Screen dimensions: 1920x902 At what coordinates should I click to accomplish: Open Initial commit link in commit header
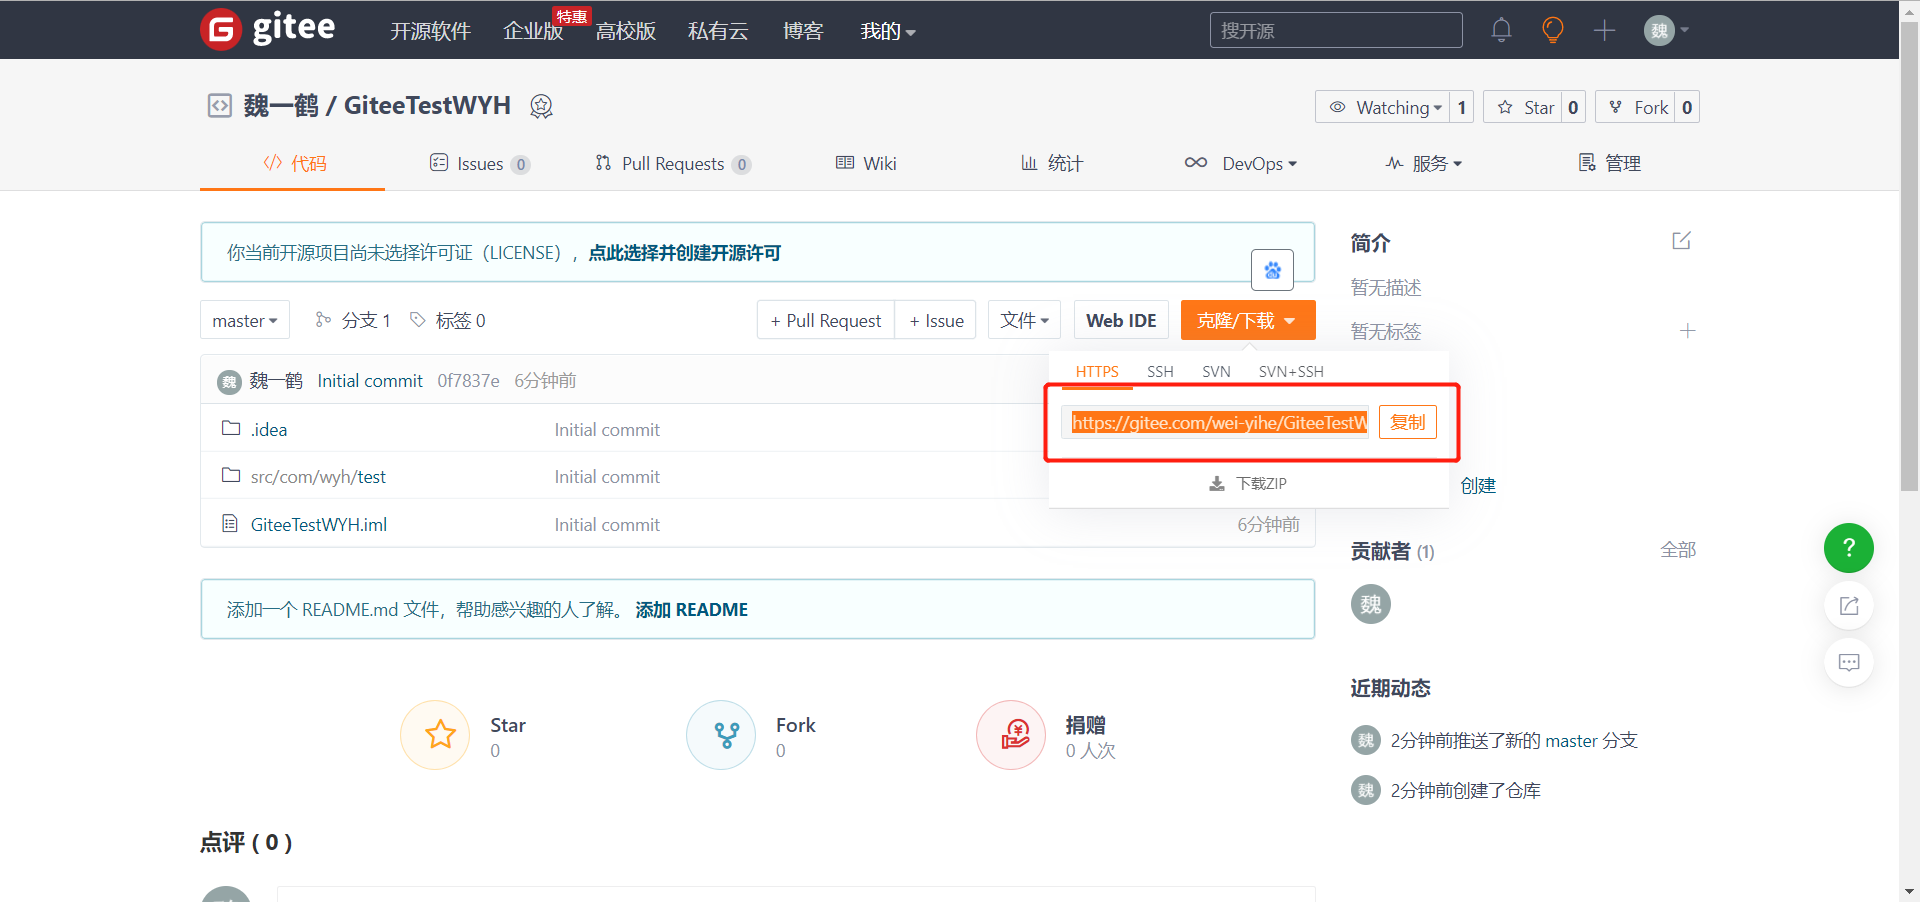point(370,381)
